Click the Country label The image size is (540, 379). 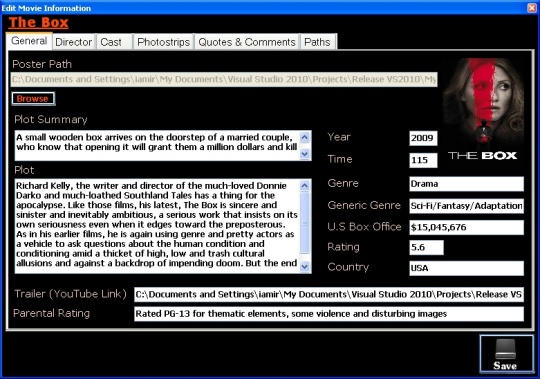348,267
